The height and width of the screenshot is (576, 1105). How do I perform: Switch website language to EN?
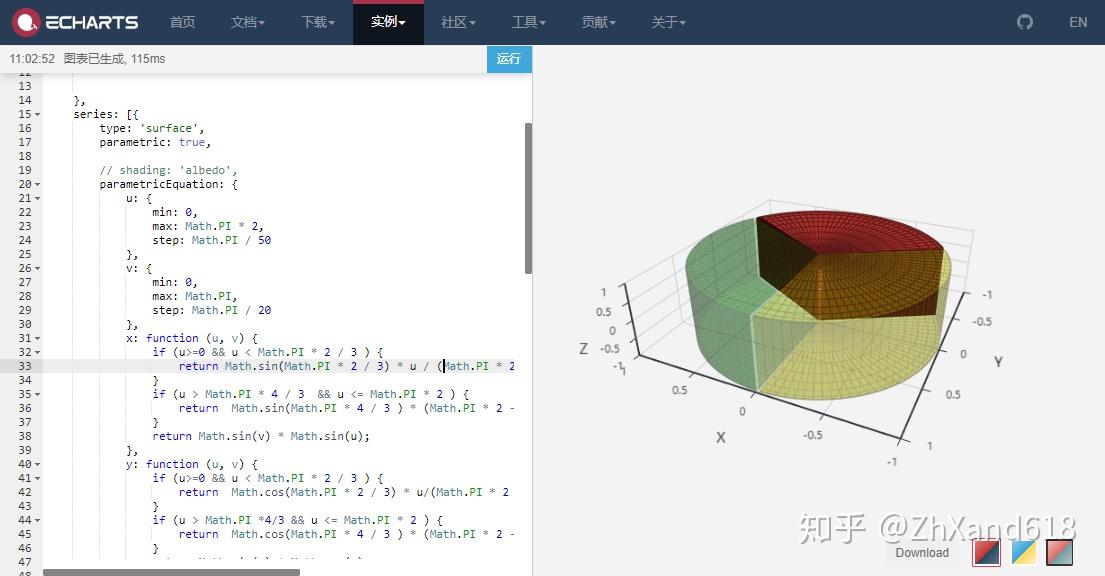pyautogui.click(x=1078, y=21)
